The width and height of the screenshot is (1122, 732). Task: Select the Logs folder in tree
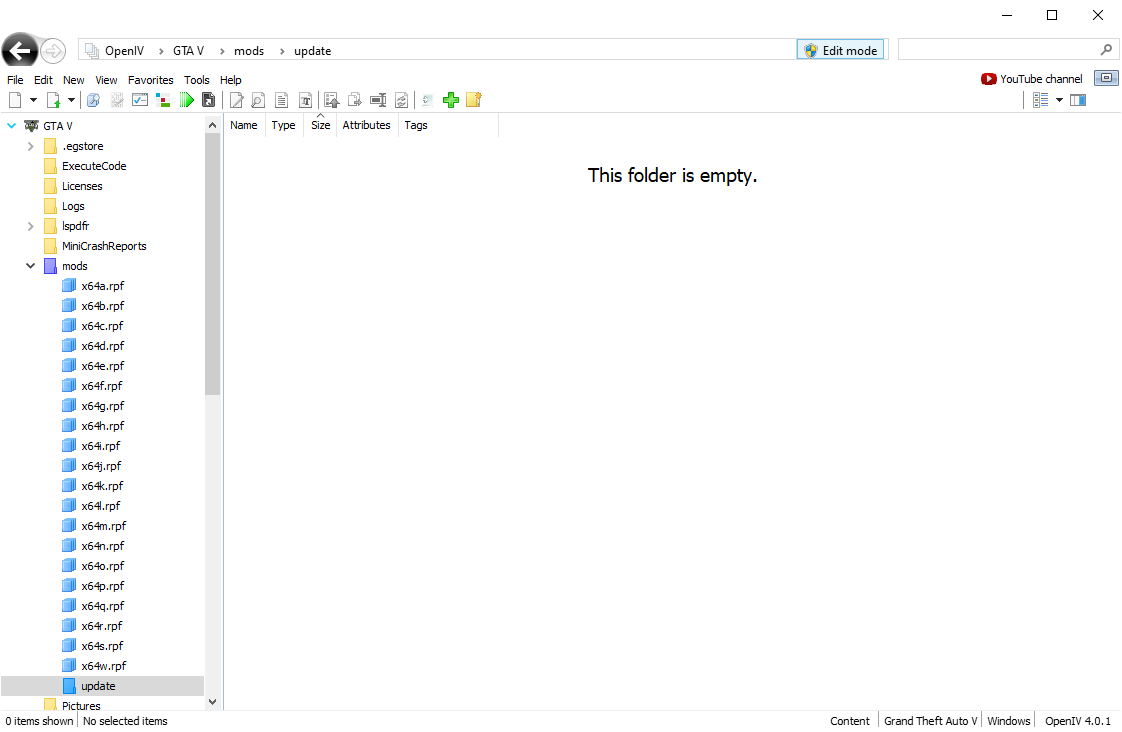coord(73,206)
